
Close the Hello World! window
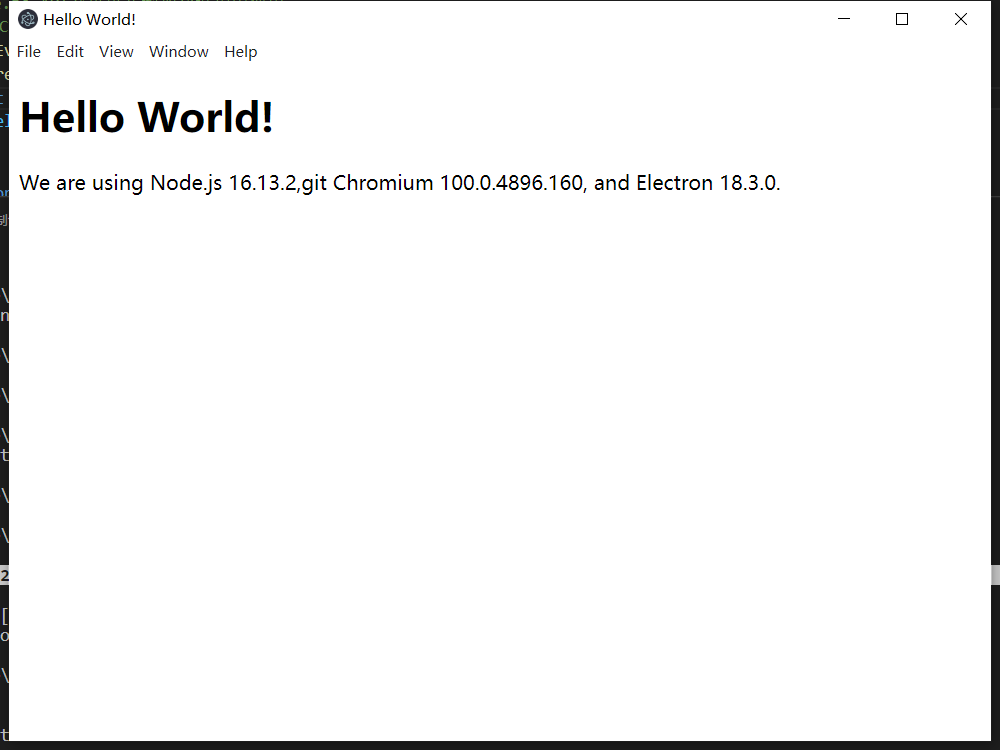tap(960, 19)
